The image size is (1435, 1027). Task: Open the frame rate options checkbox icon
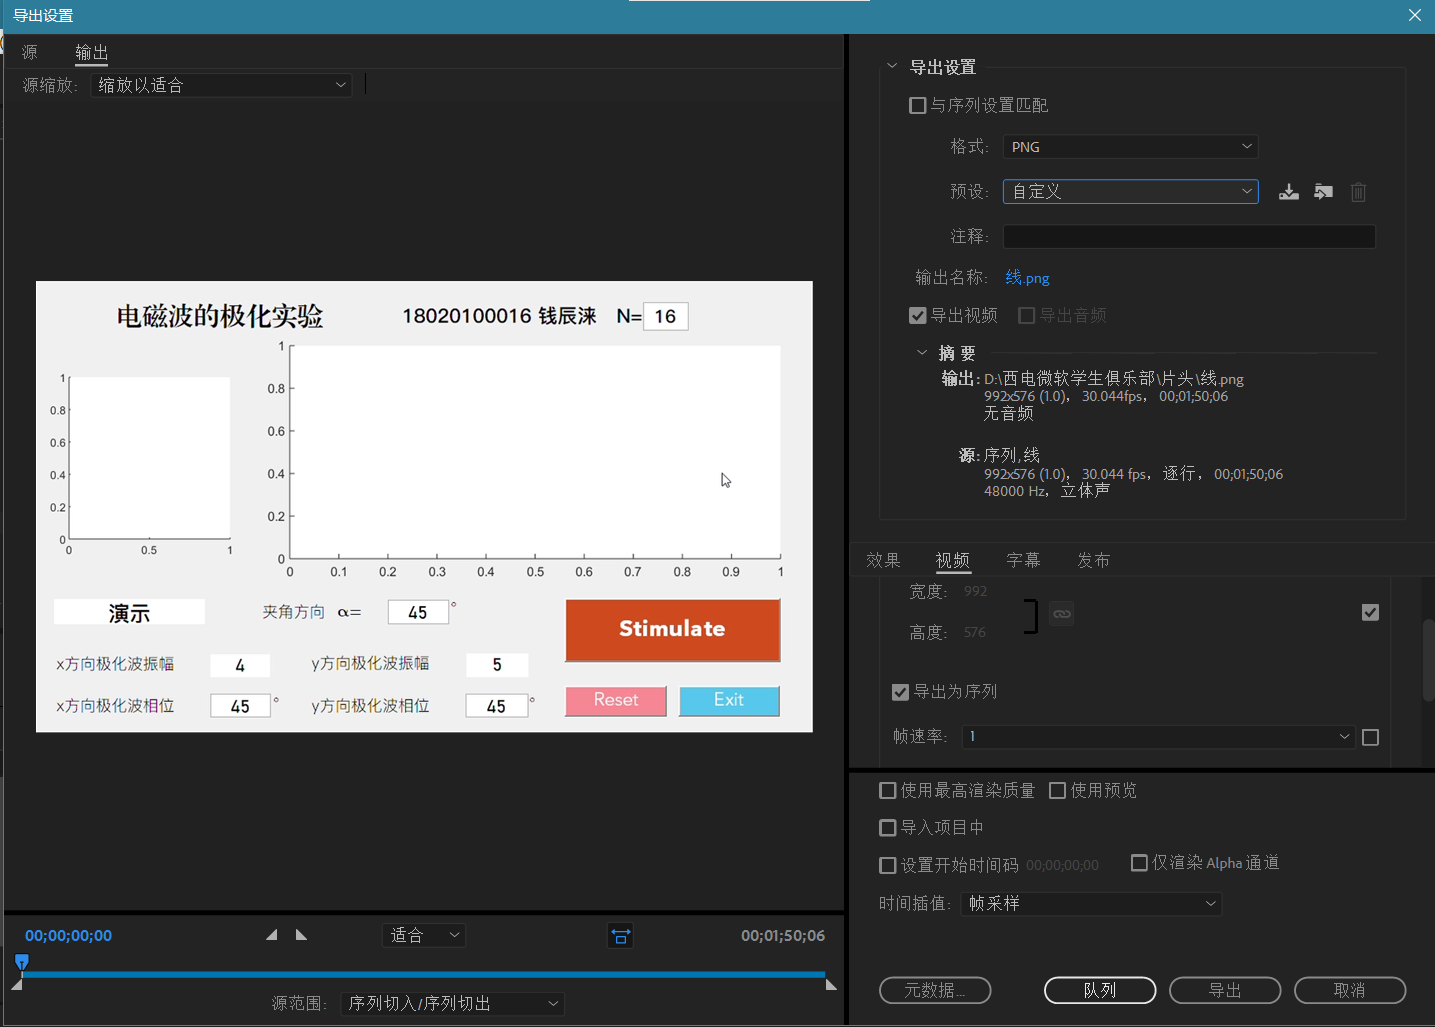coord(1370,737)
